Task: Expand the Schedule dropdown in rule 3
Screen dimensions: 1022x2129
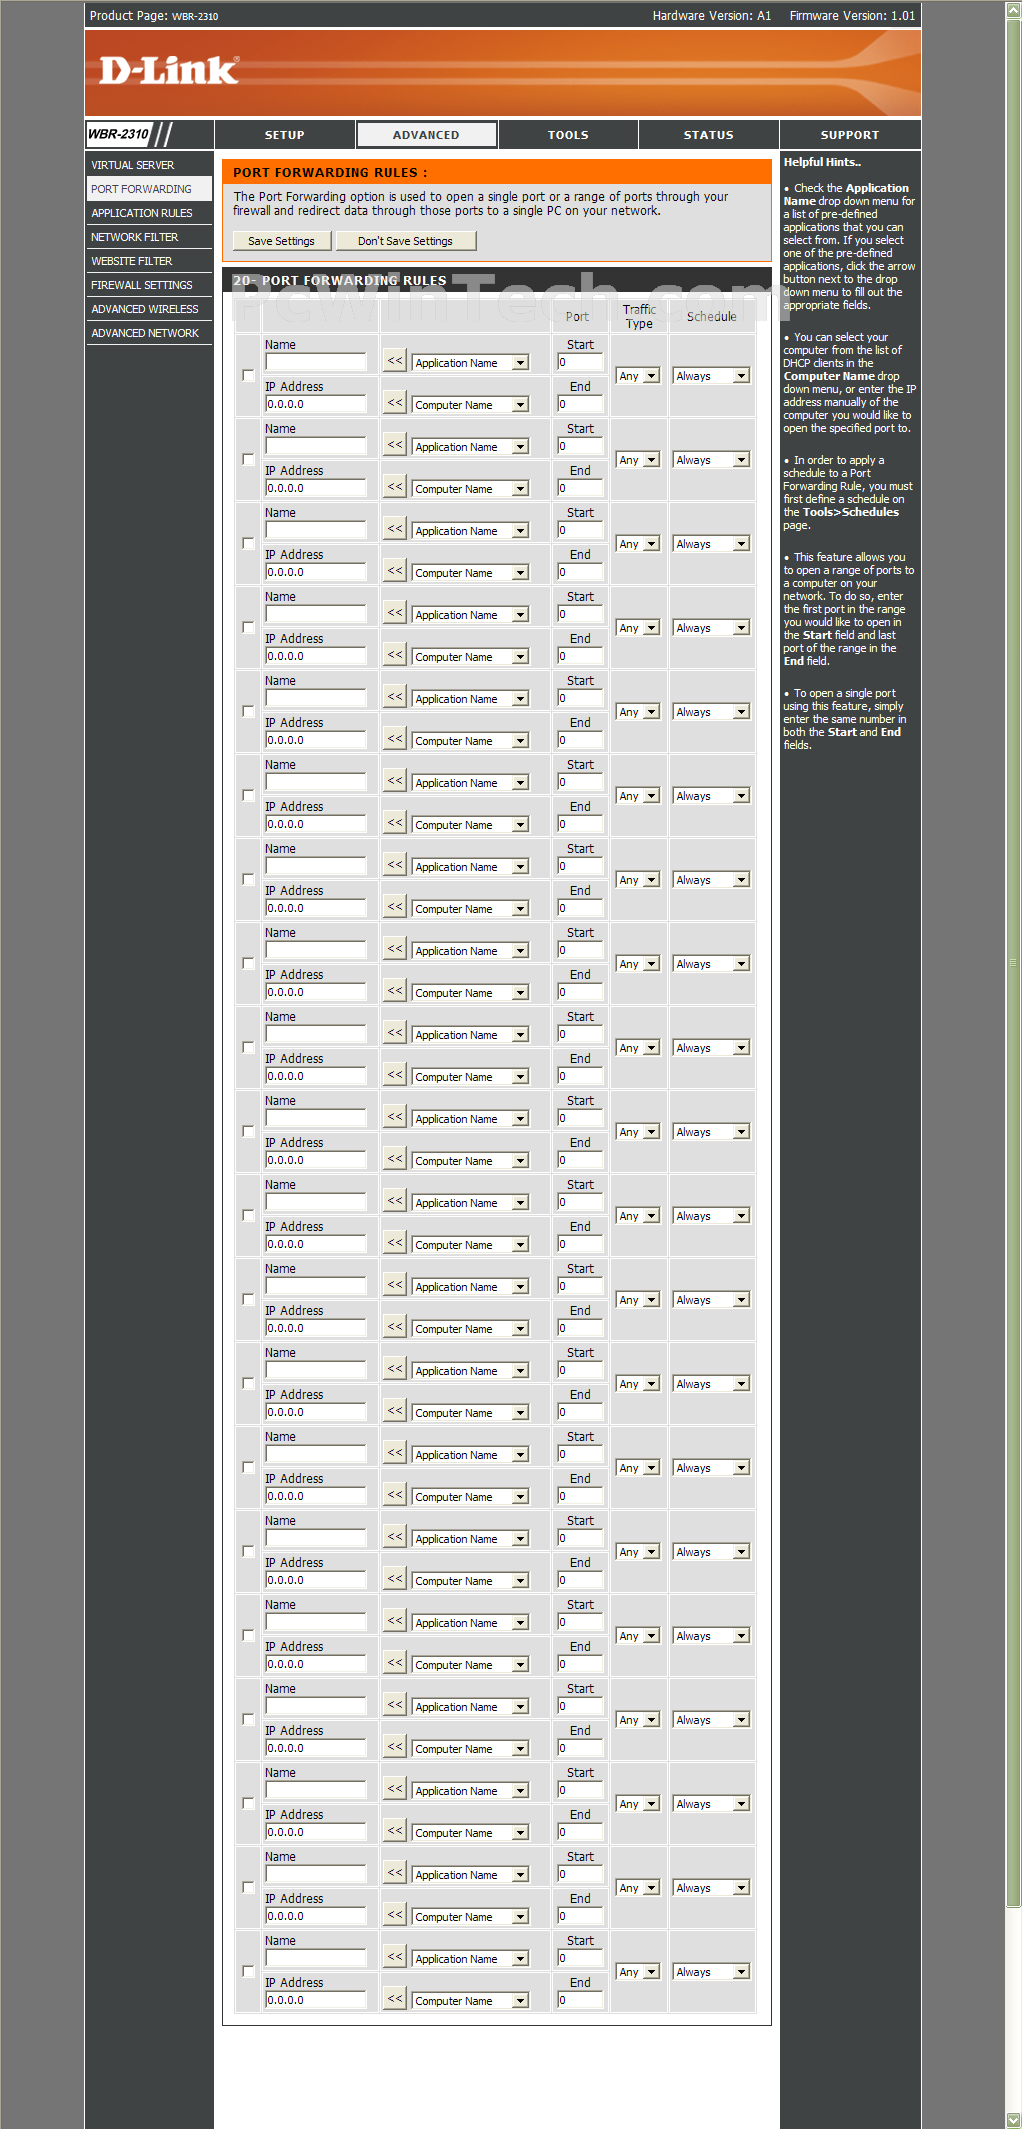Action: 711,544
